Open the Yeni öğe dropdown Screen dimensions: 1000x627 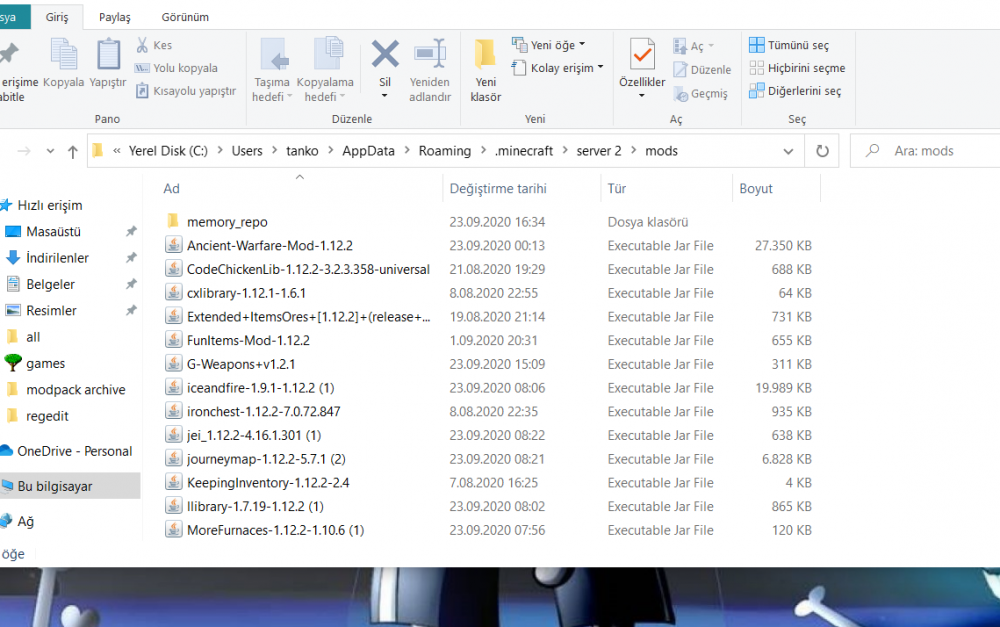[548, 45]
